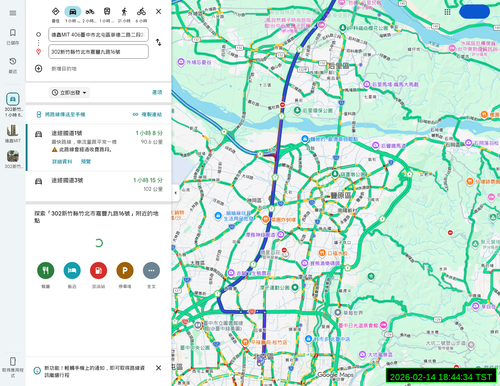Screen dimensions: 500x386
Task: Open Recents history icon in sidebar
Action: [x=13, y=61]
